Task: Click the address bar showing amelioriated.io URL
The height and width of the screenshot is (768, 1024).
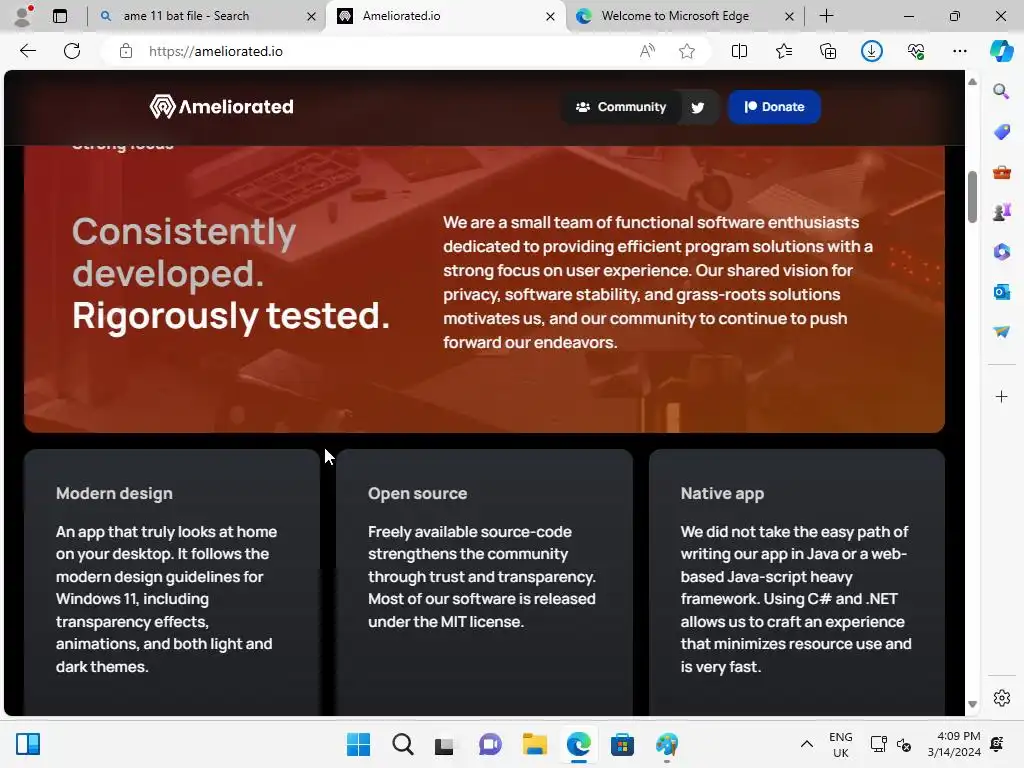Action: point(379,51)
